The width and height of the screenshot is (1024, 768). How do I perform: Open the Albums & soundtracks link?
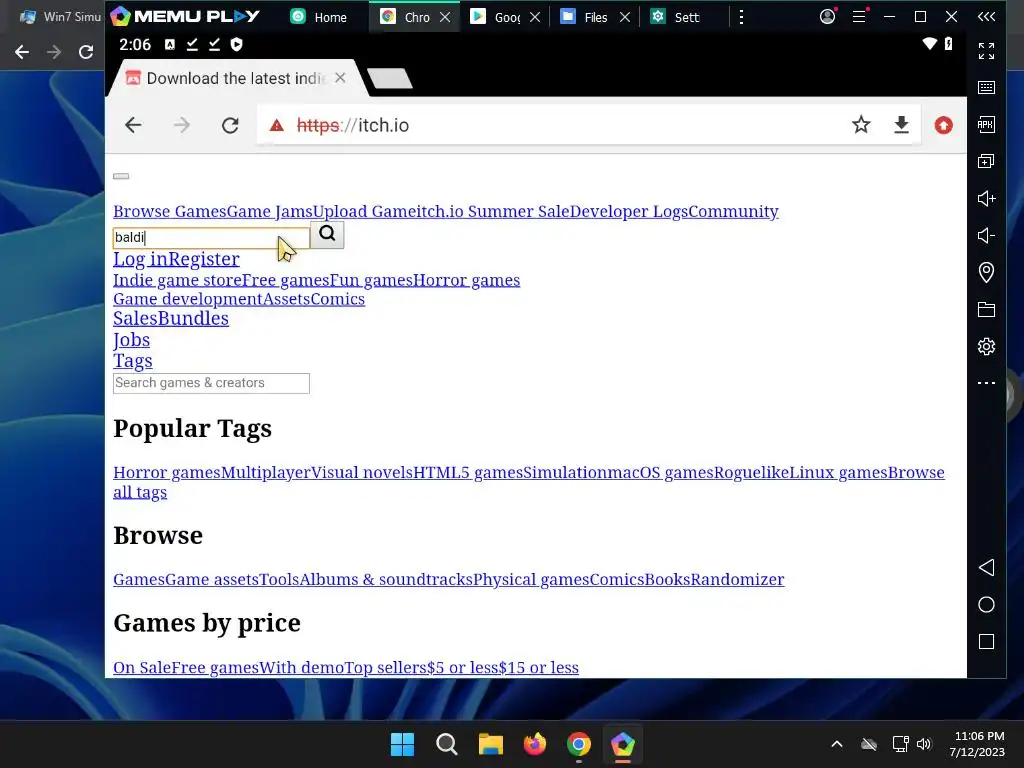pos(386,579)
